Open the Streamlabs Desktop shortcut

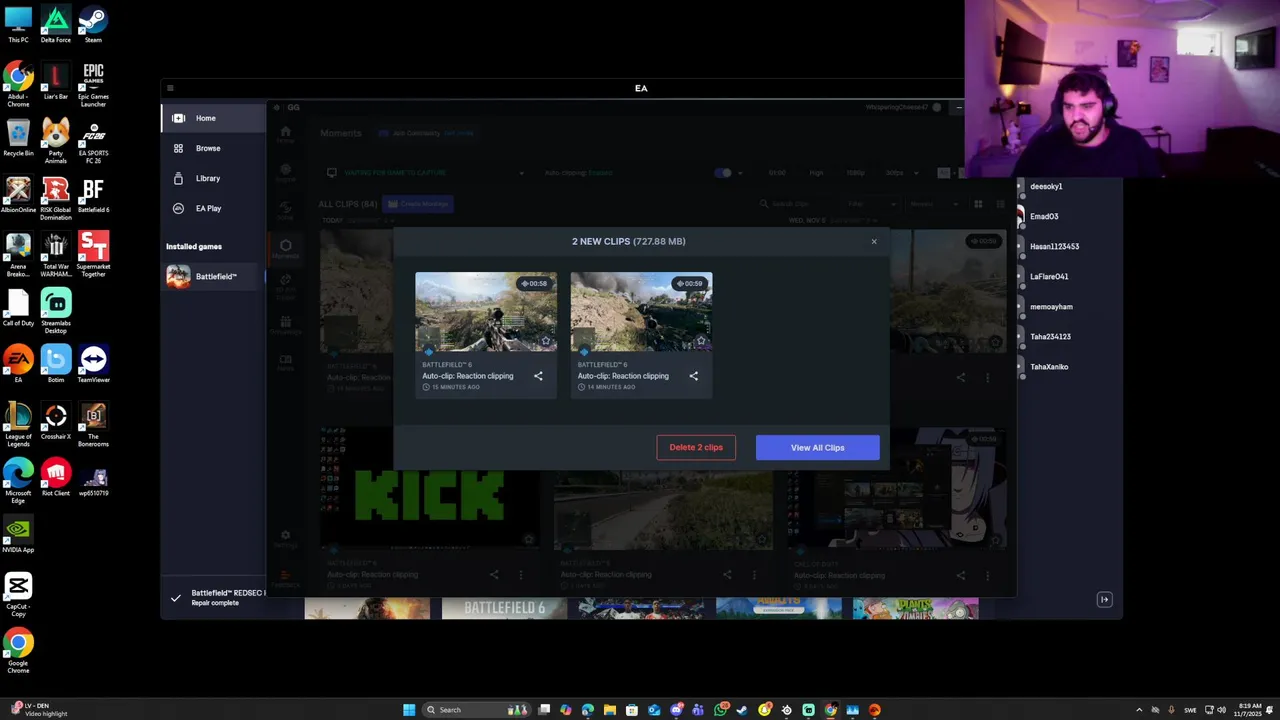56,311
